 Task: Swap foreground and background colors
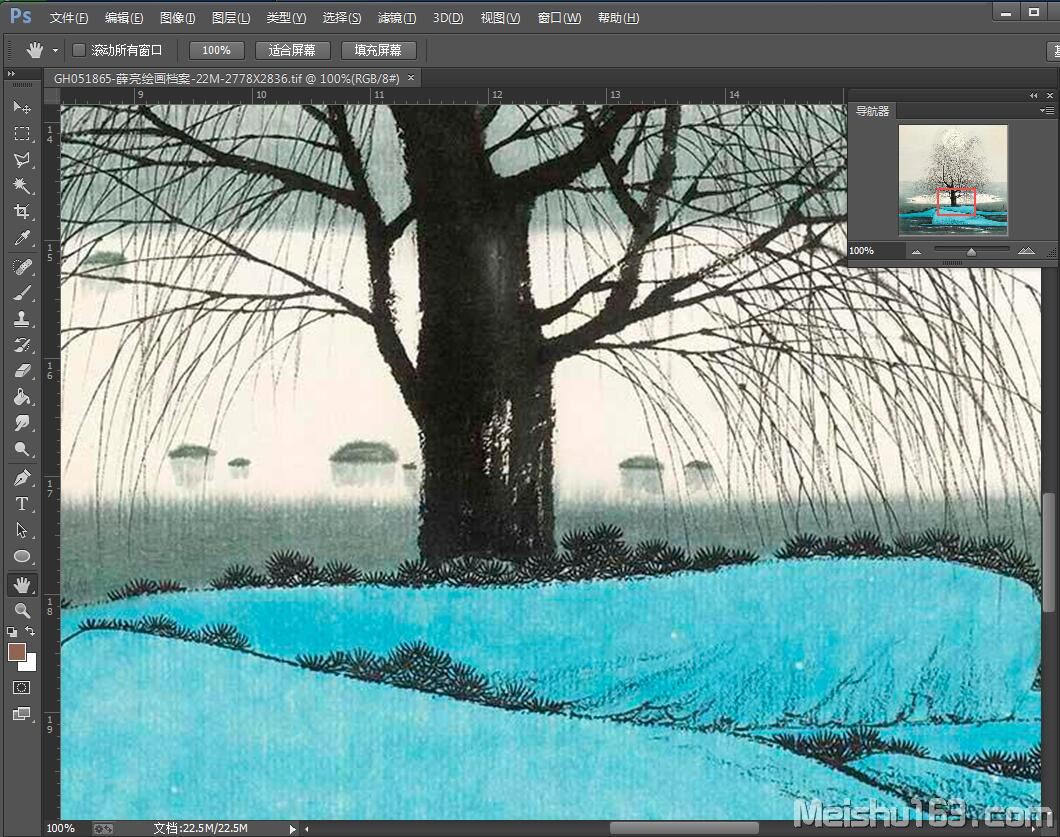(30, 631)
